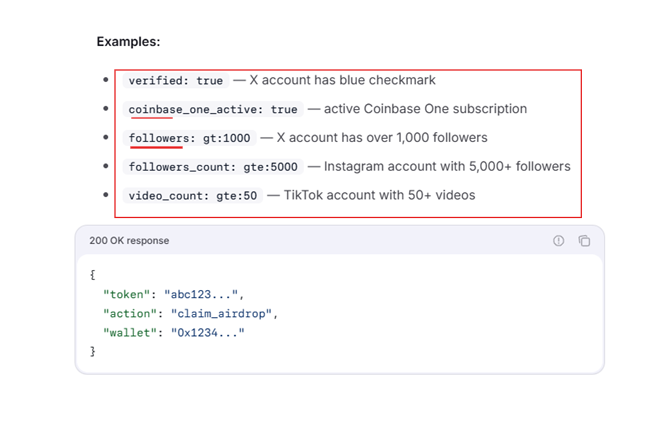The width and height of the screenshot is (665, 421).
Task: Click the report issue icon in response header
Action: 559,241
